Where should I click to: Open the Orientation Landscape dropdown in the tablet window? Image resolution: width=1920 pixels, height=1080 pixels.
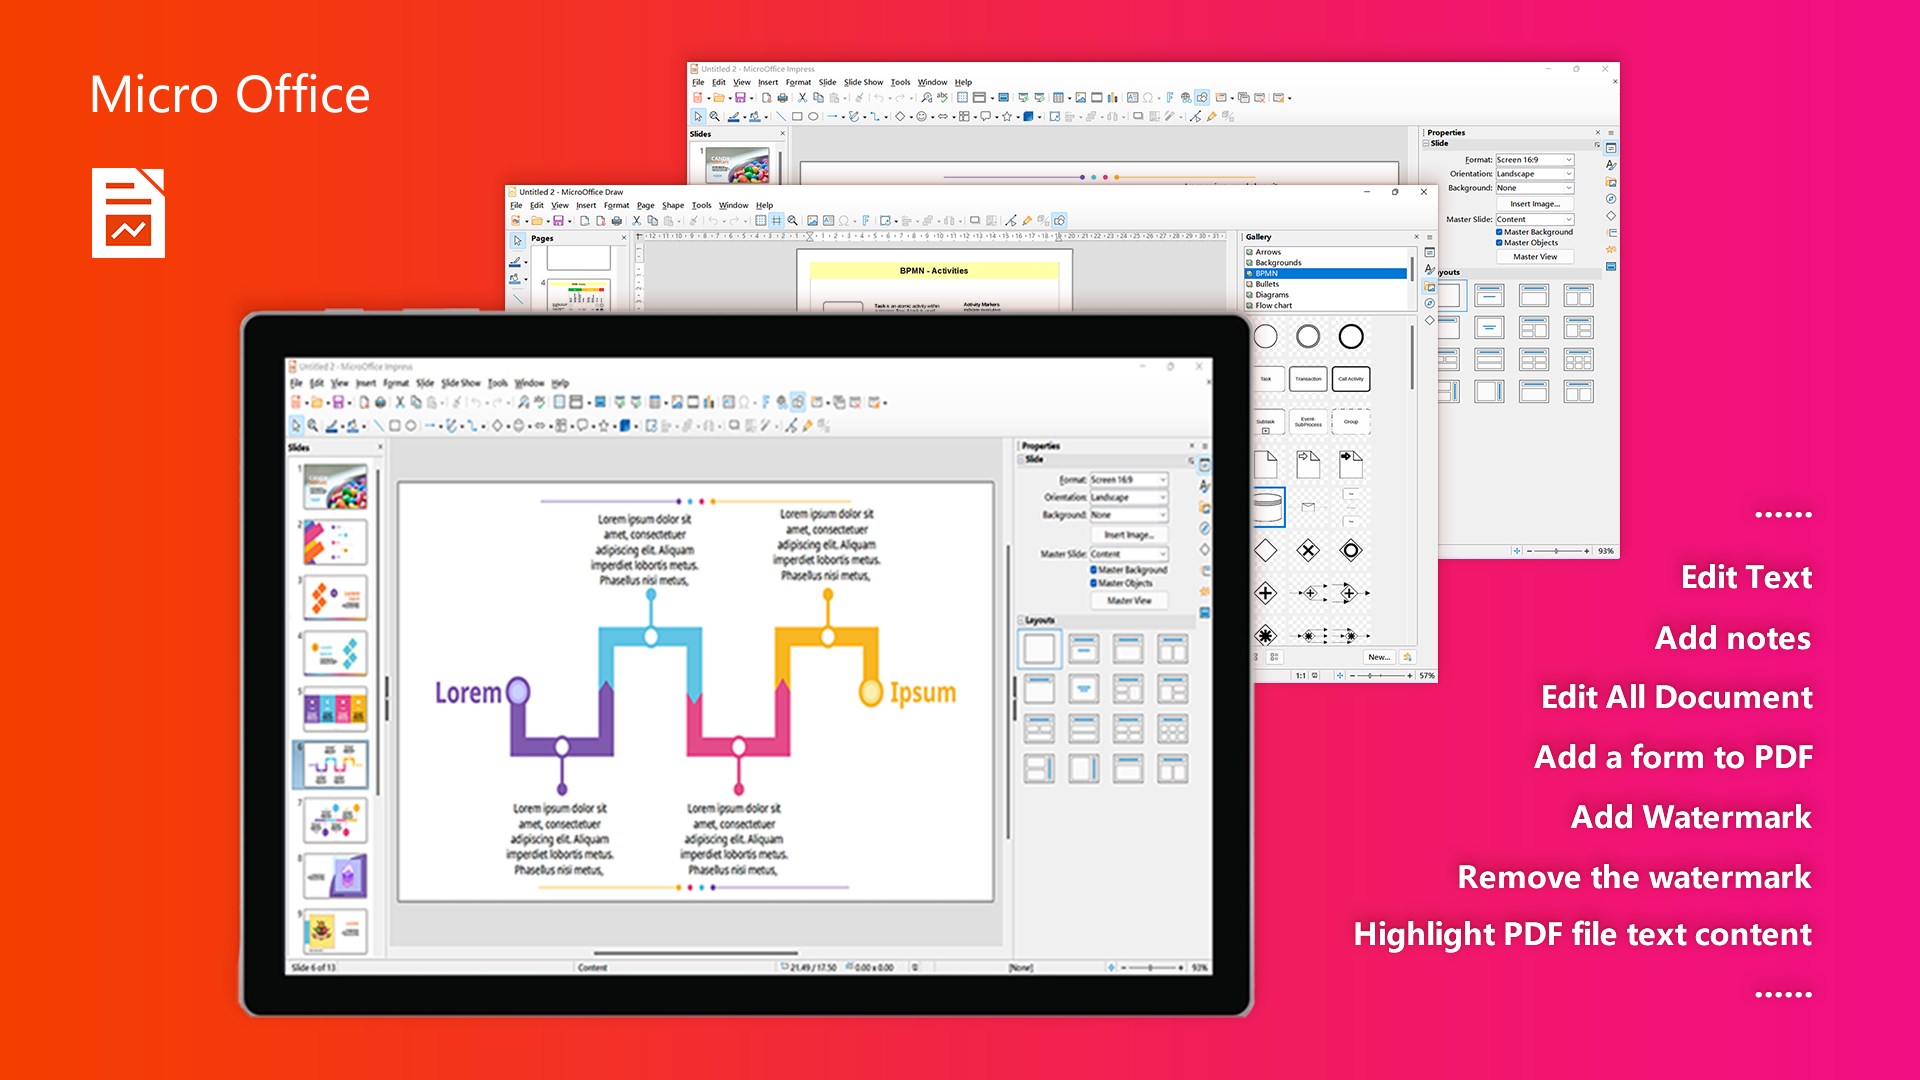tap(1128, 497)
